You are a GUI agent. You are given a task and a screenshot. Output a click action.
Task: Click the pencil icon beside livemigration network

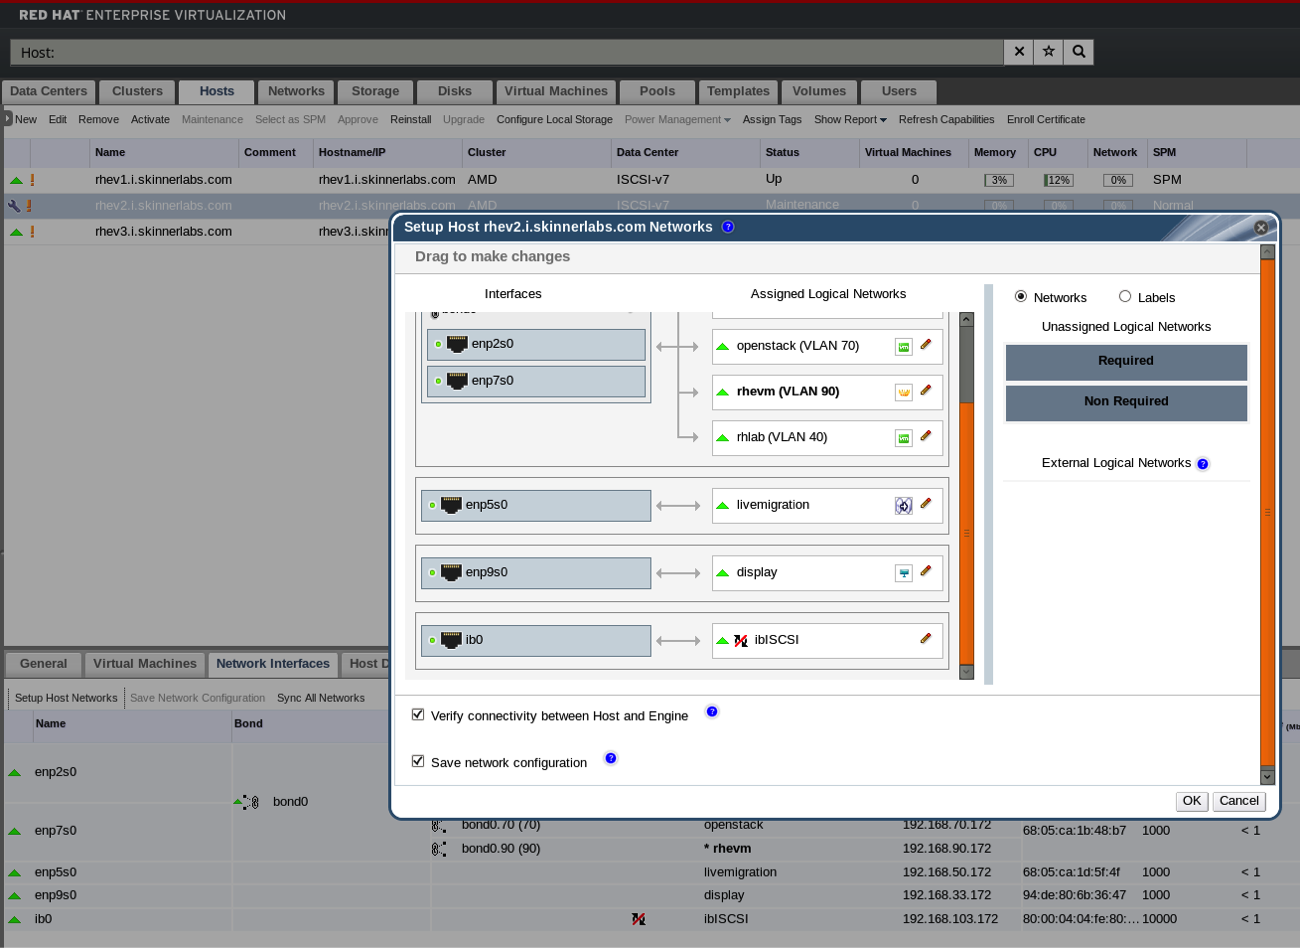tap(926, 504)
